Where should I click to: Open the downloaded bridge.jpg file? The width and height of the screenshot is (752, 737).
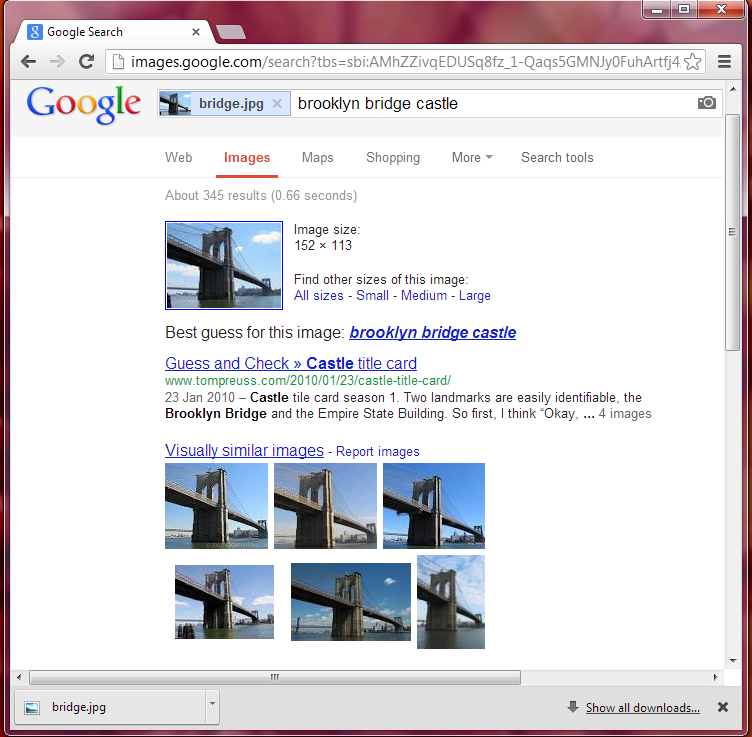[110, 707]
